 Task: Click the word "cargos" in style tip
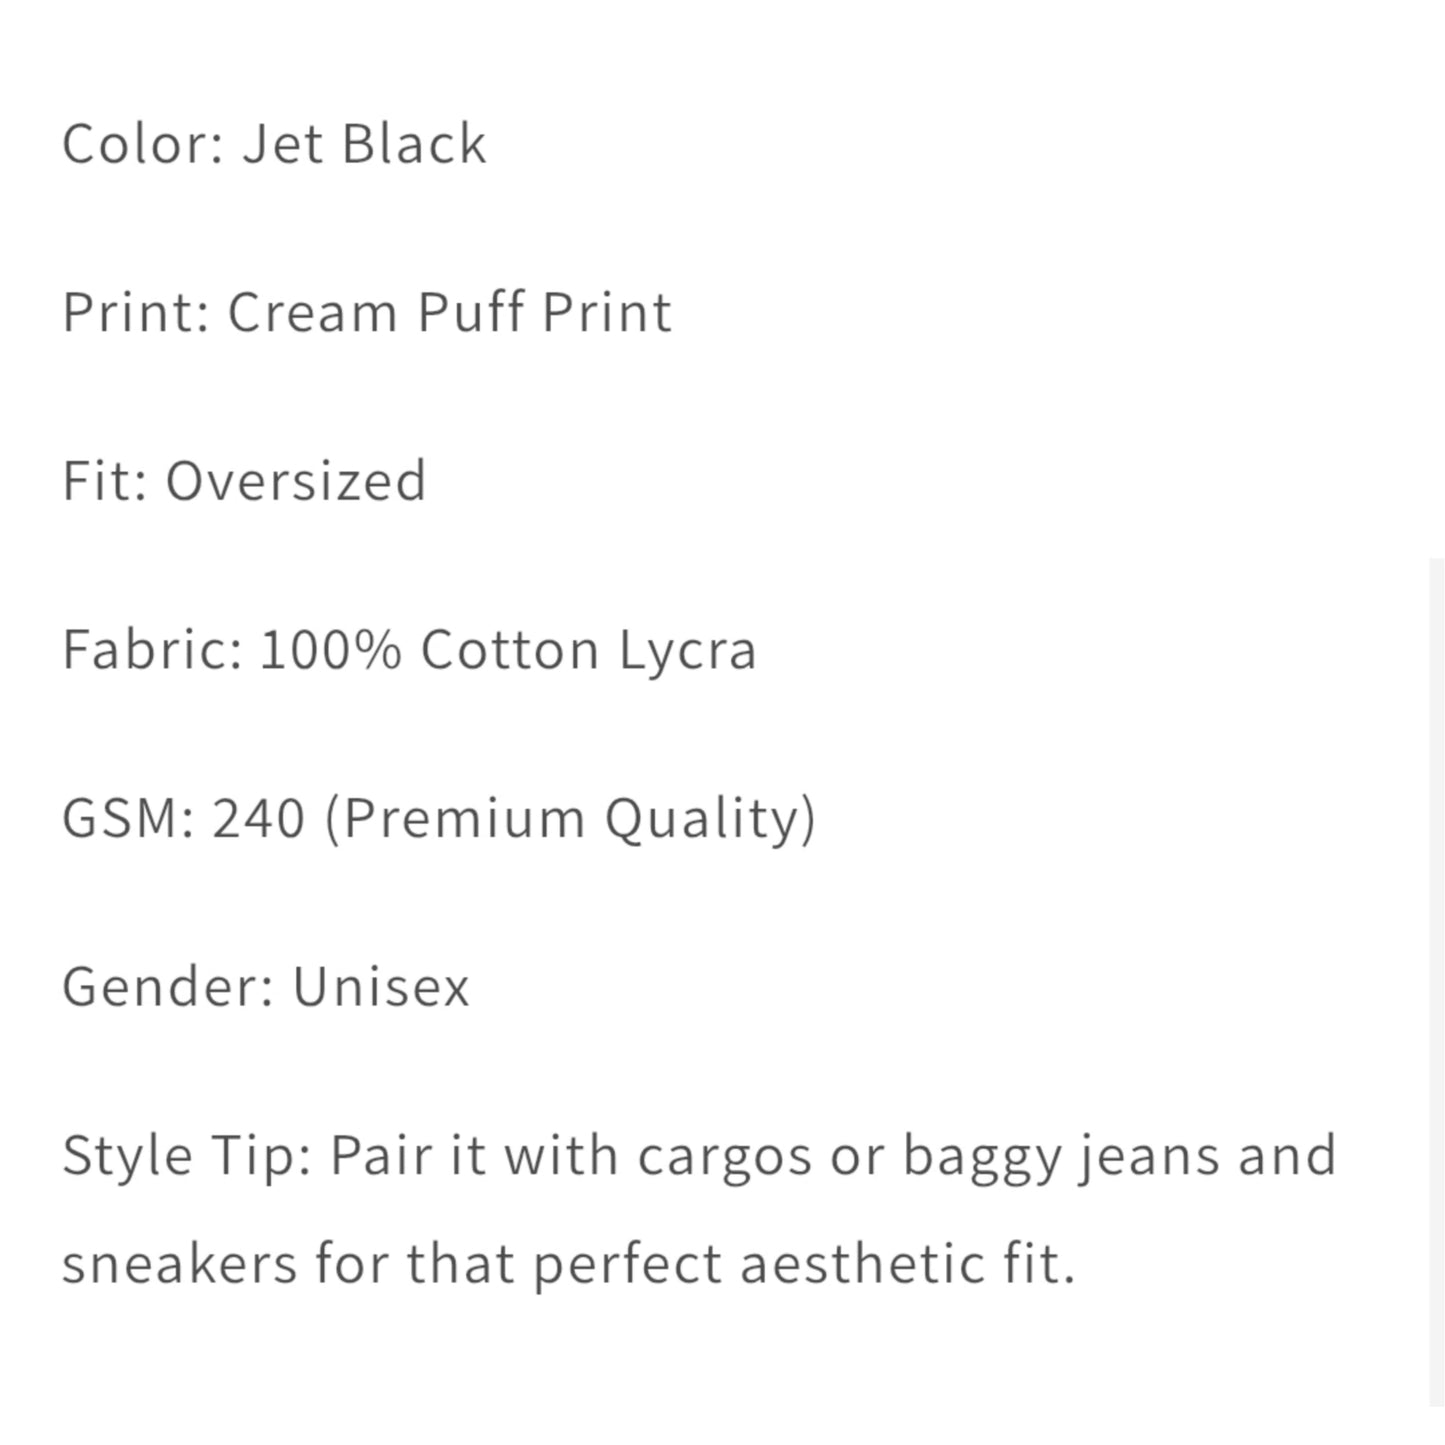click(x=725, y=1156)
